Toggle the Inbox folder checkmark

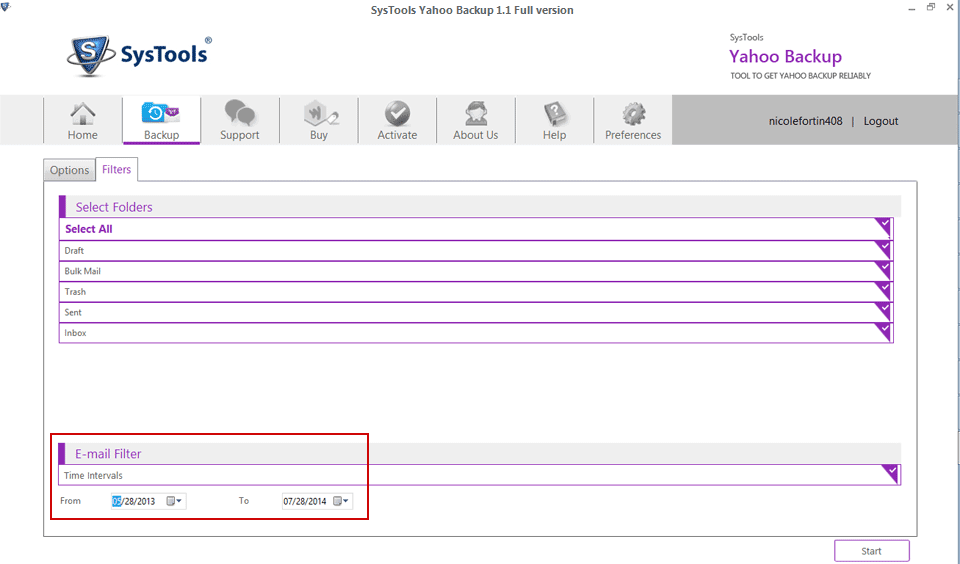pyautogui.click(x=883, y=331)
